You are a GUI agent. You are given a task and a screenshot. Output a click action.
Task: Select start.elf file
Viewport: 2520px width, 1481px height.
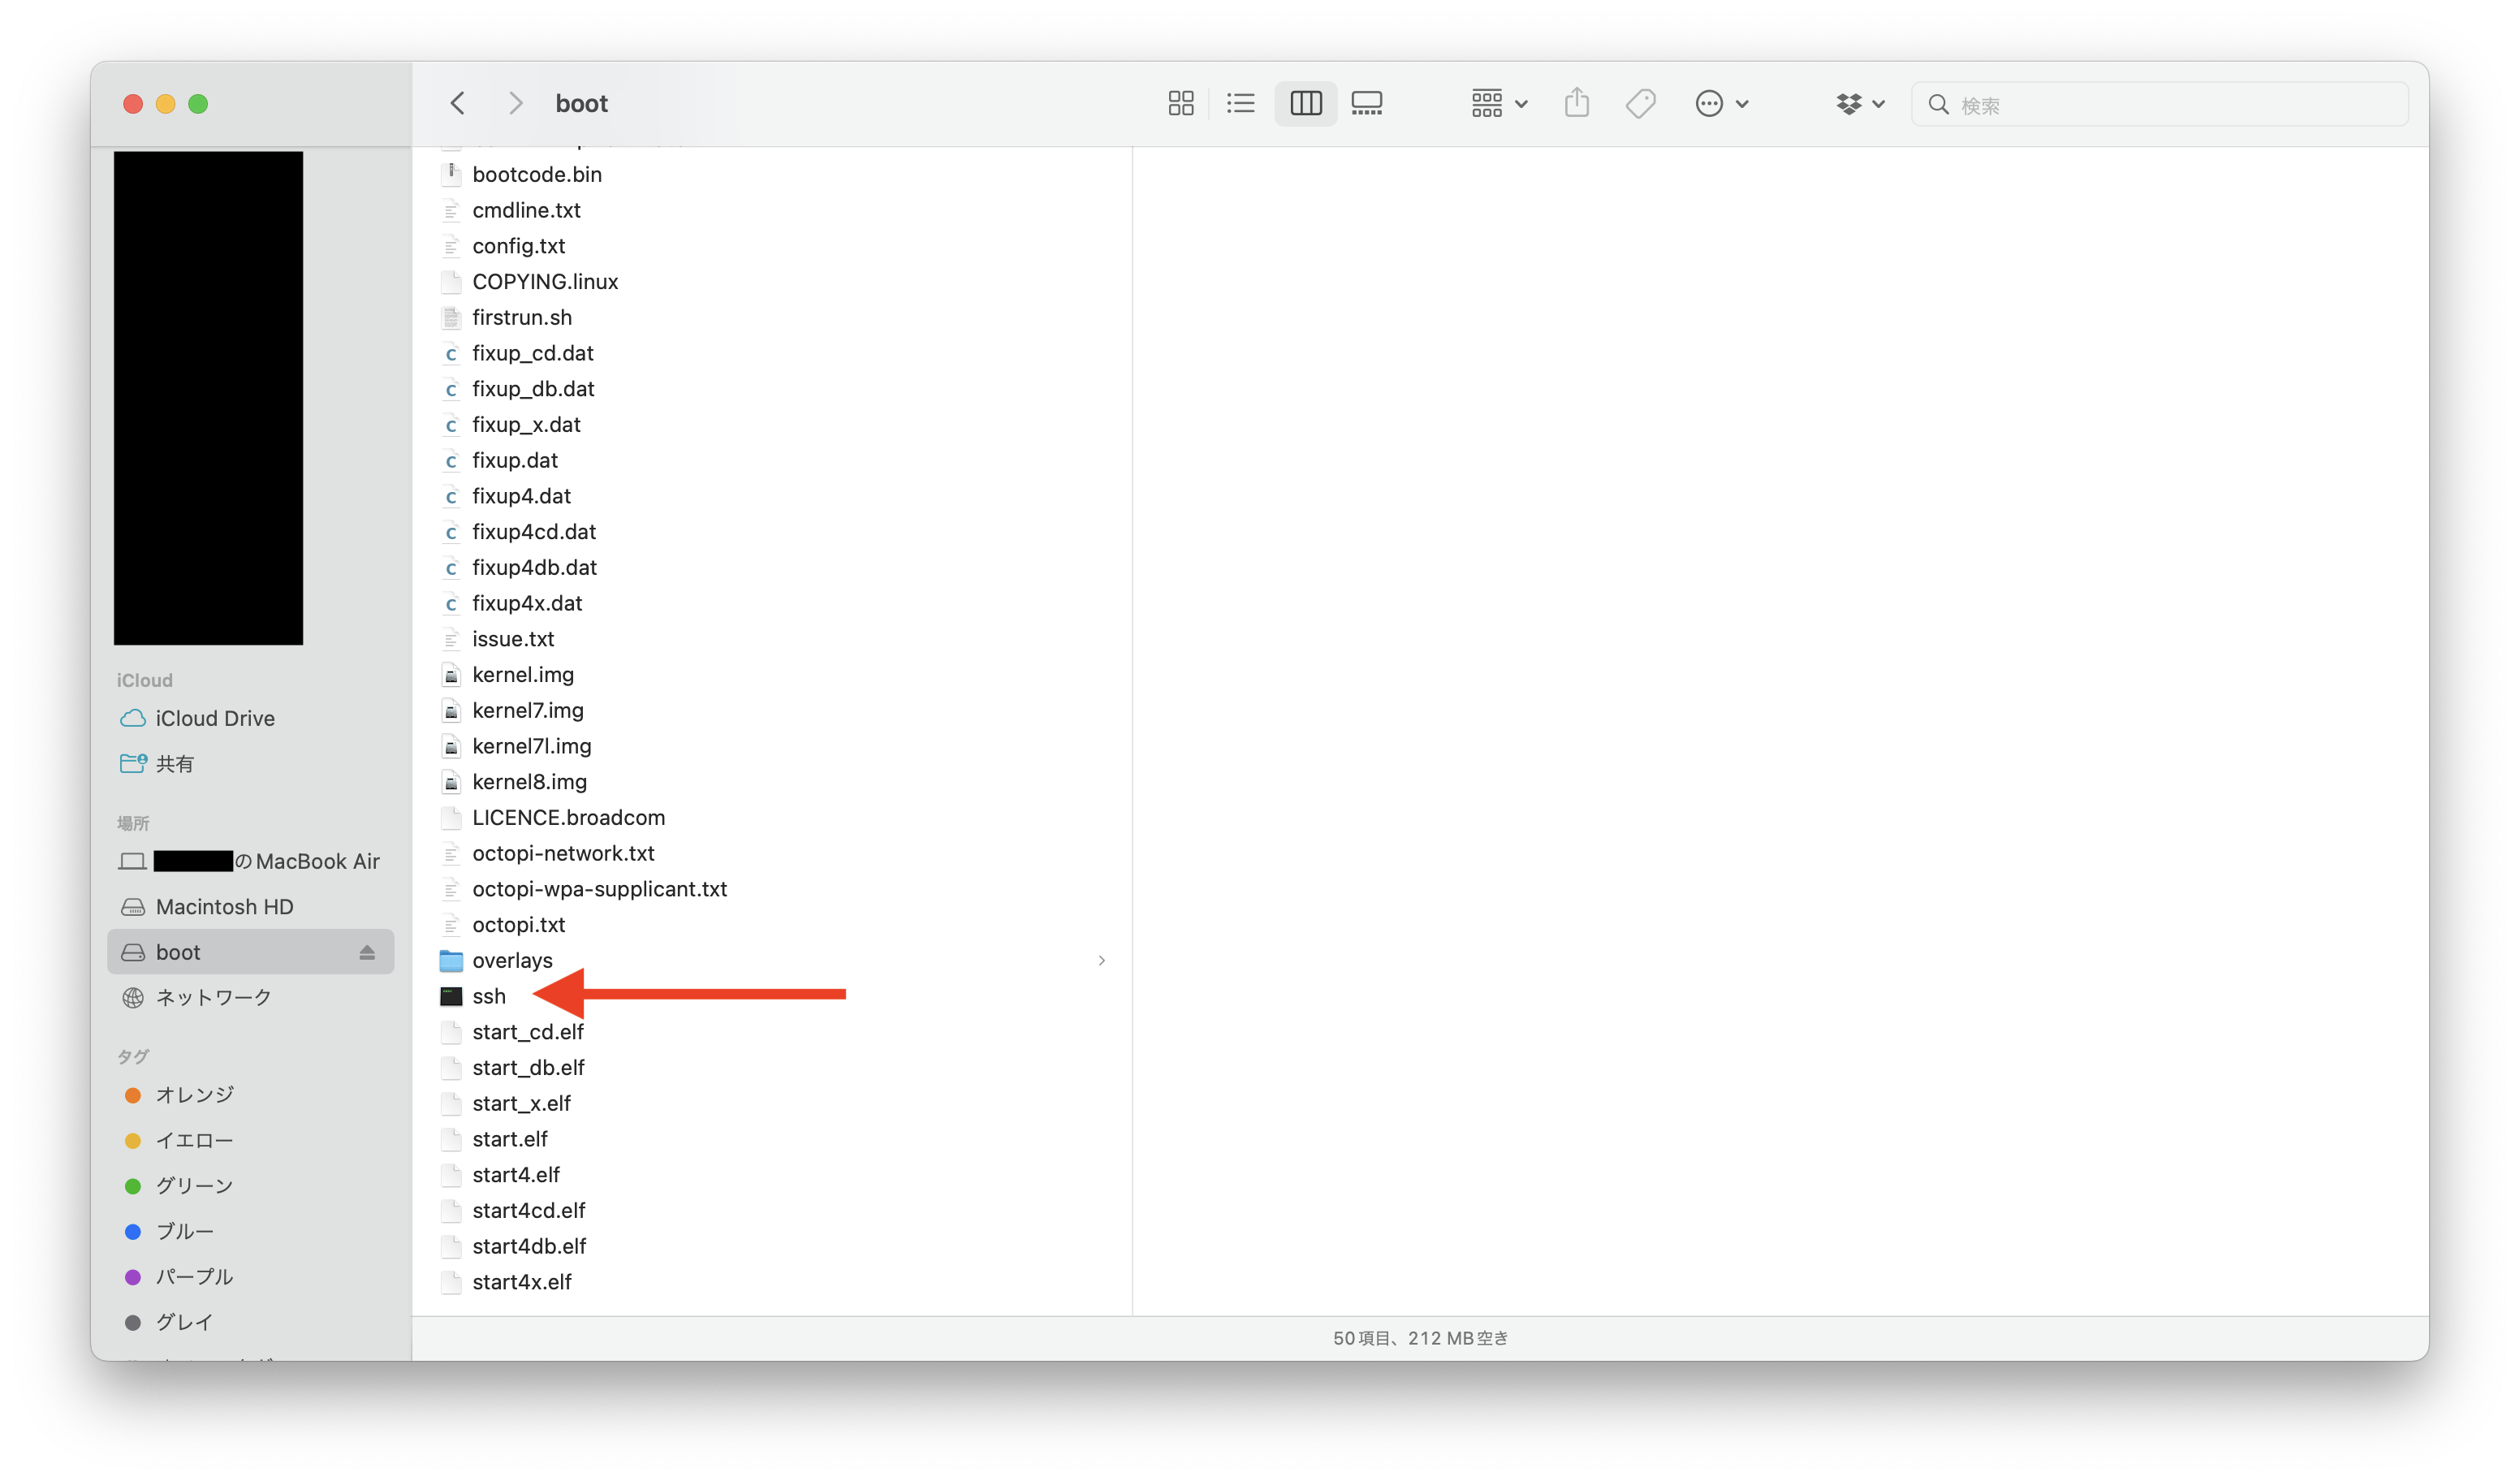pyautogui.click(x=510, y=1139)
